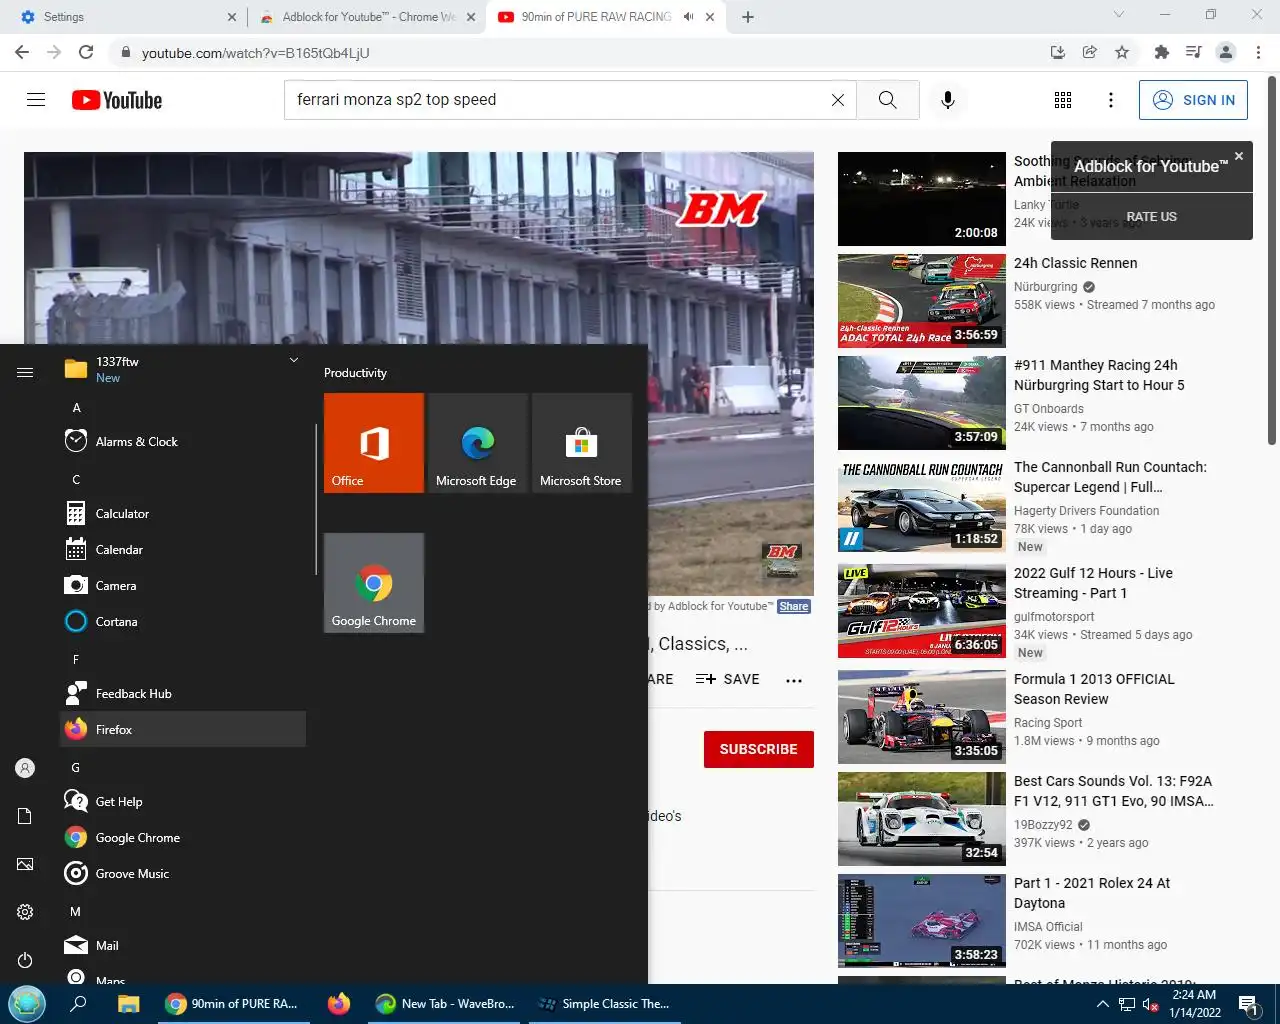Open the Start menu user account icon
Image resolution: width=1280 pixels, height=1024 pixels.
25,768
